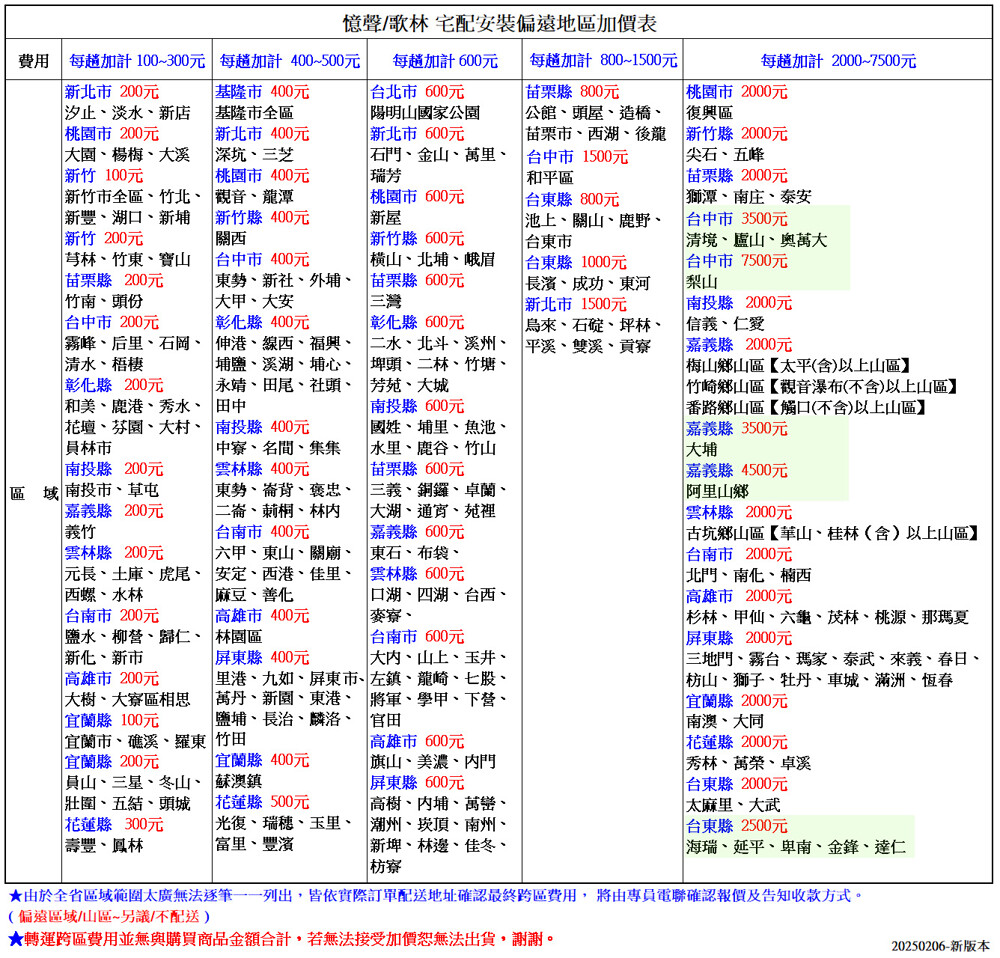The width and height of the screenshot is (1000, 958).
Task: Click the 區域 row label
Action: pyautogui.click(x=33, y=492)
